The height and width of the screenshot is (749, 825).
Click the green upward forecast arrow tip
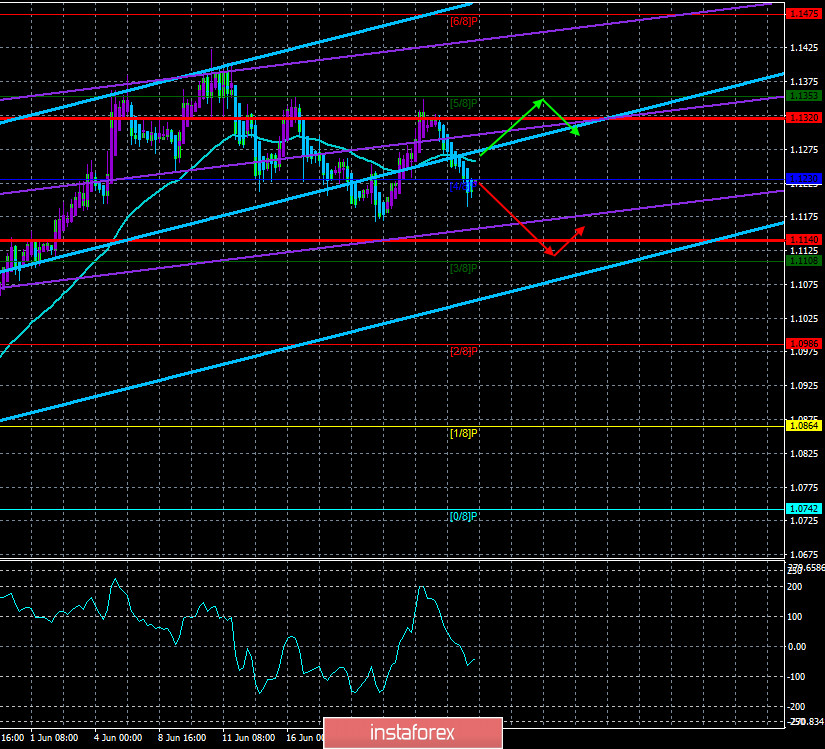click(542, 100)
